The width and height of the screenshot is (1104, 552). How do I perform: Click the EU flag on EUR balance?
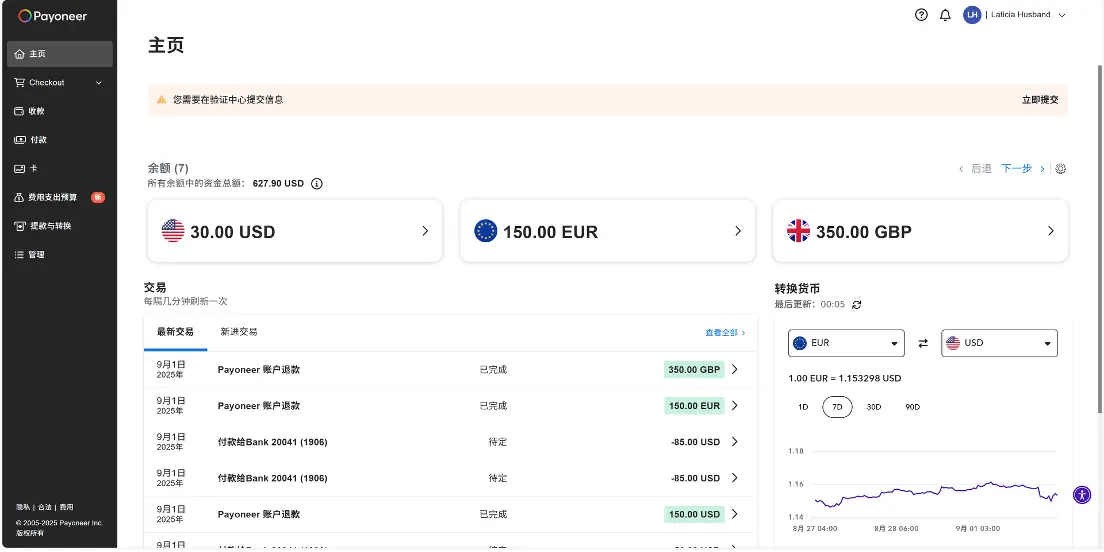coord(486,231)
